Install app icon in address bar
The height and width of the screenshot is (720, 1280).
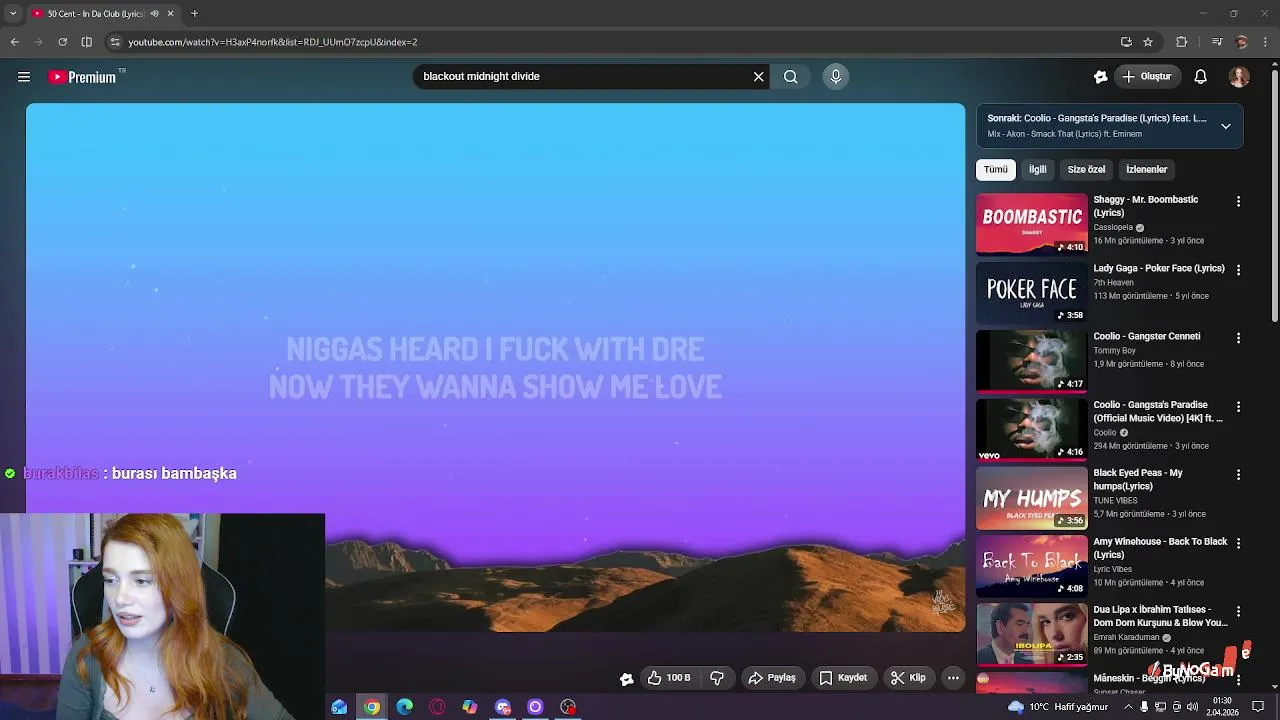click(1126, 42)
